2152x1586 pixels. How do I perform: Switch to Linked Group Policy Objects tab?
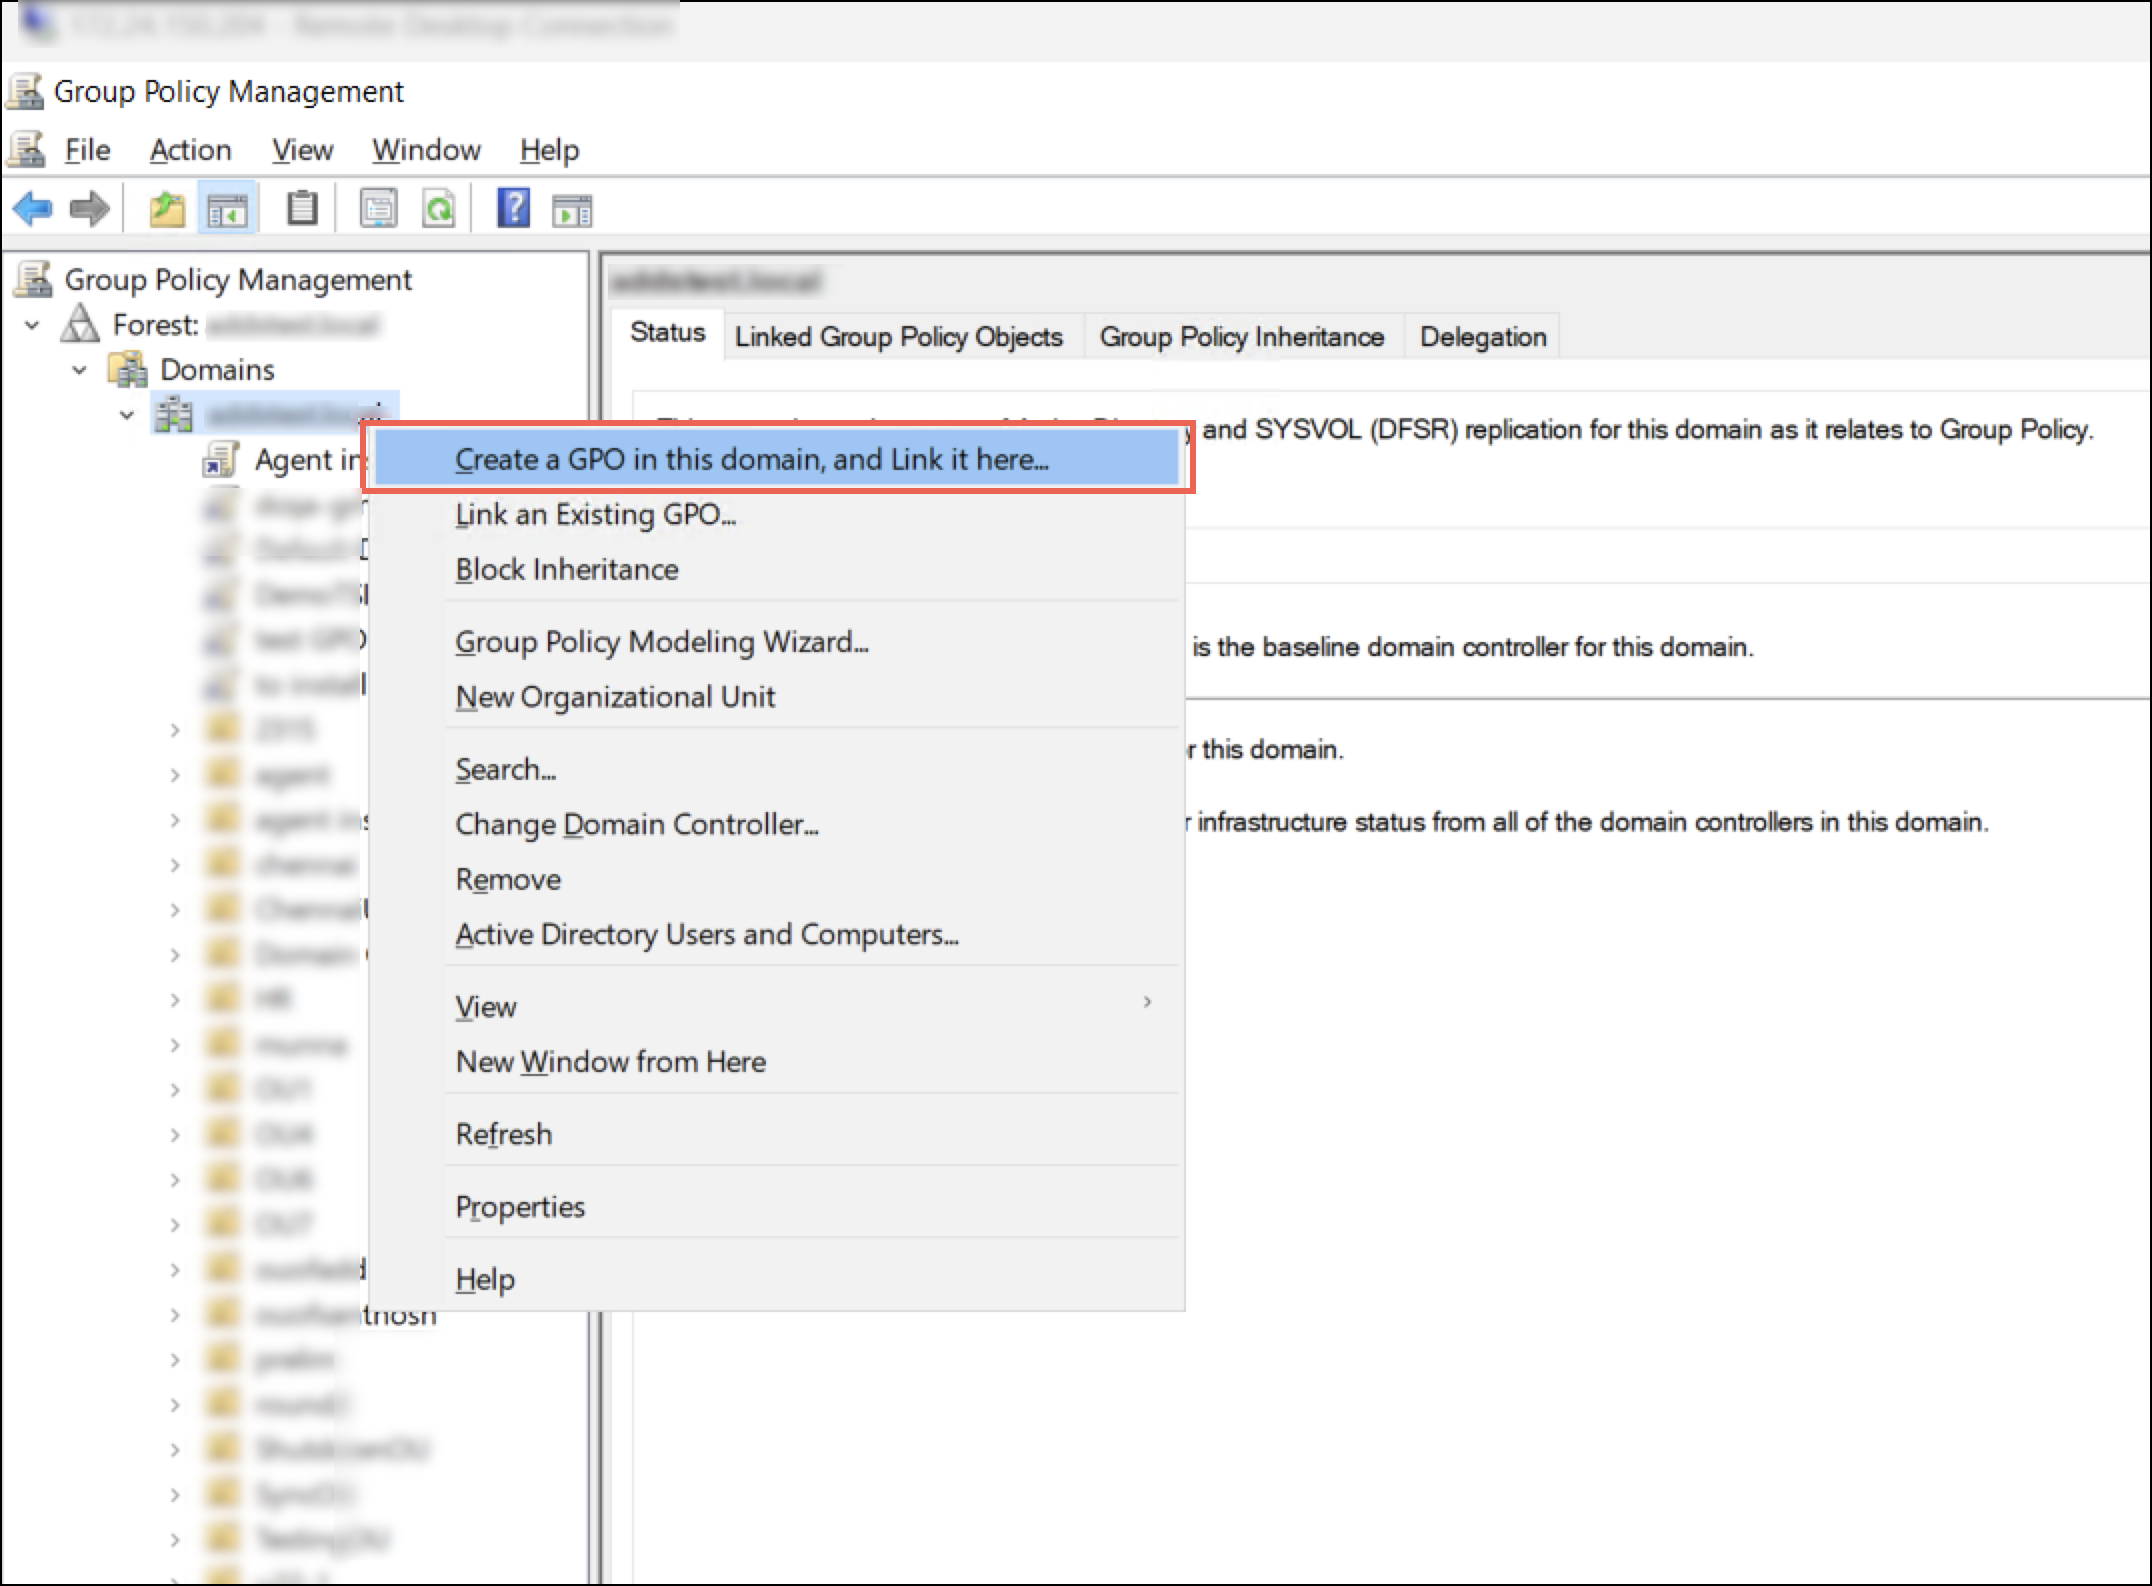(x=898, y=337)
